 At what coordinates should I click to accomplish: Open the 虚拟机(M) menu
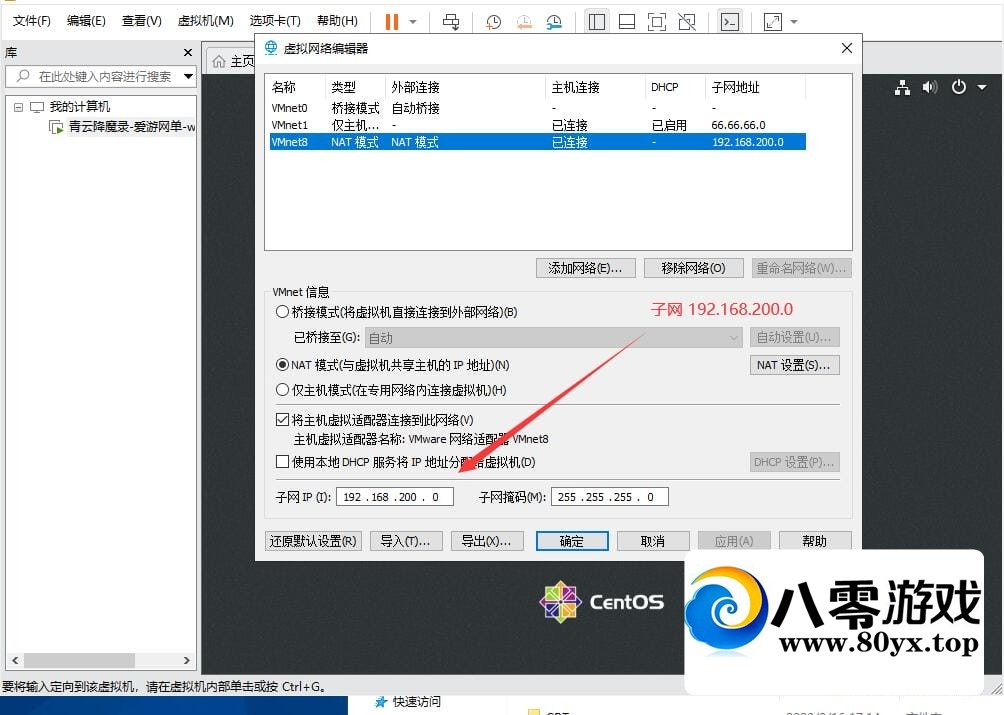[206, 20]
